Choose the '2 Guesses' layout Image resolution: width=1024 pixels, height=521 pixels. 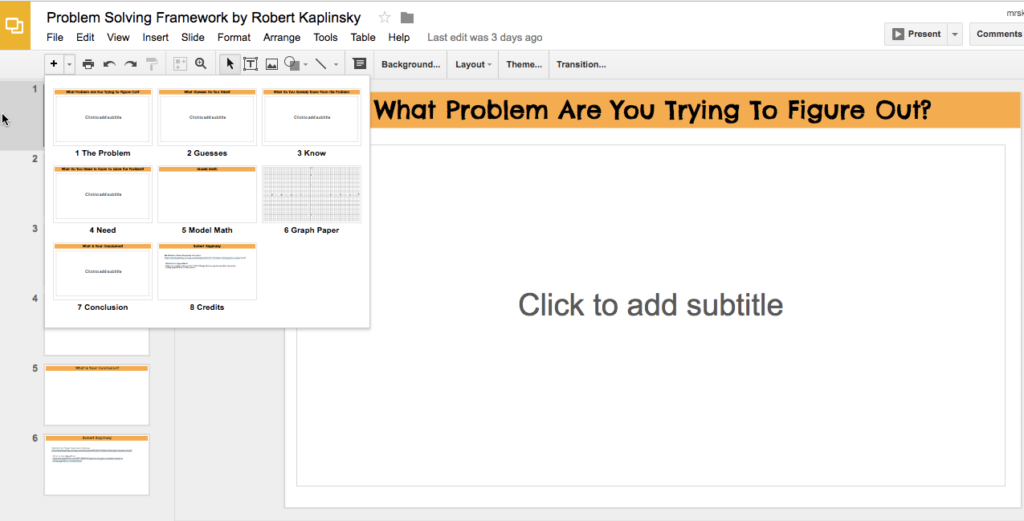(207, 123)
